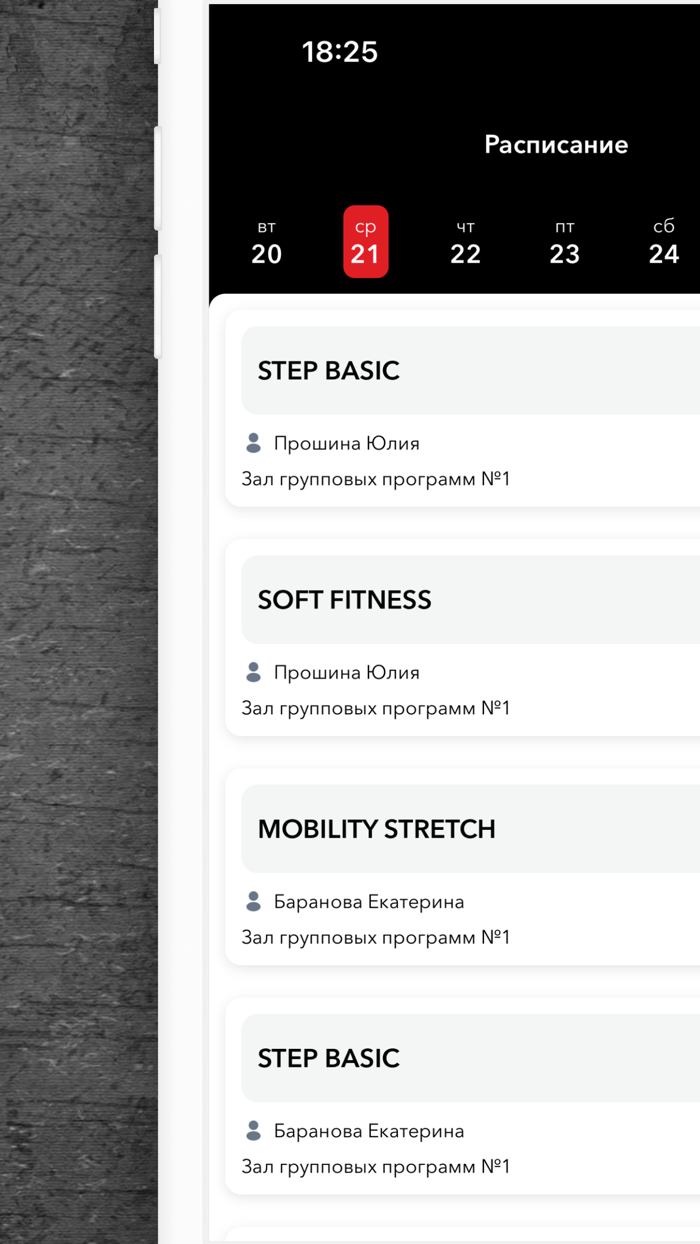
Task: Tap the 18:25 clock in the status bar
Action: coord(341,52)
